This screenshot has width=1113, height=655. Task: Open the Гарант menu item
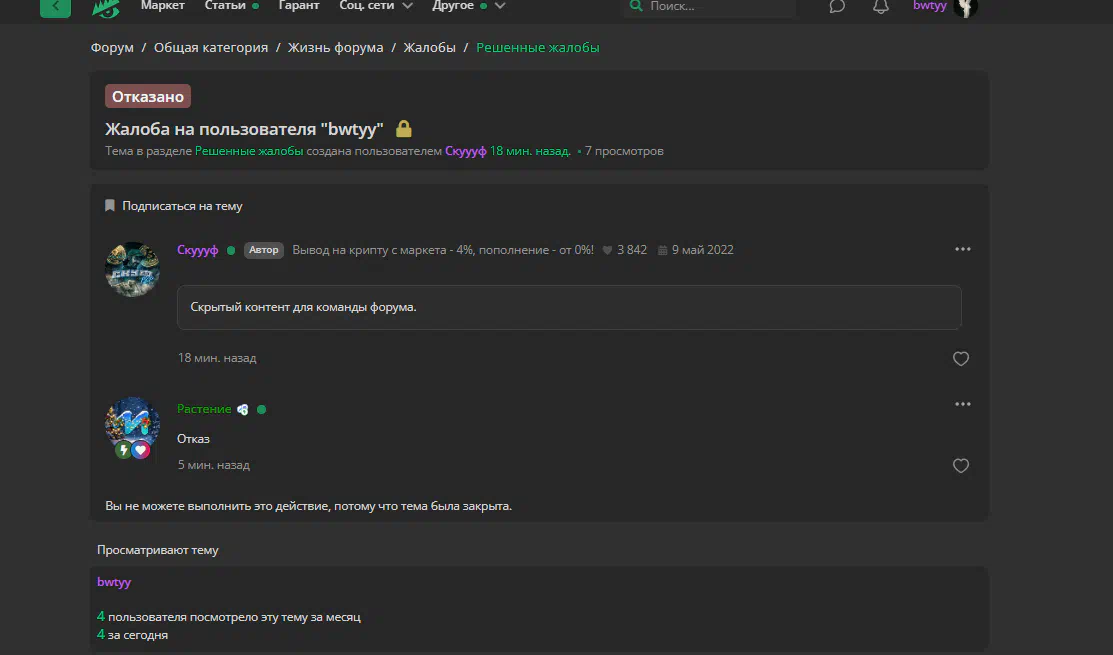click(x=299, y=6)
